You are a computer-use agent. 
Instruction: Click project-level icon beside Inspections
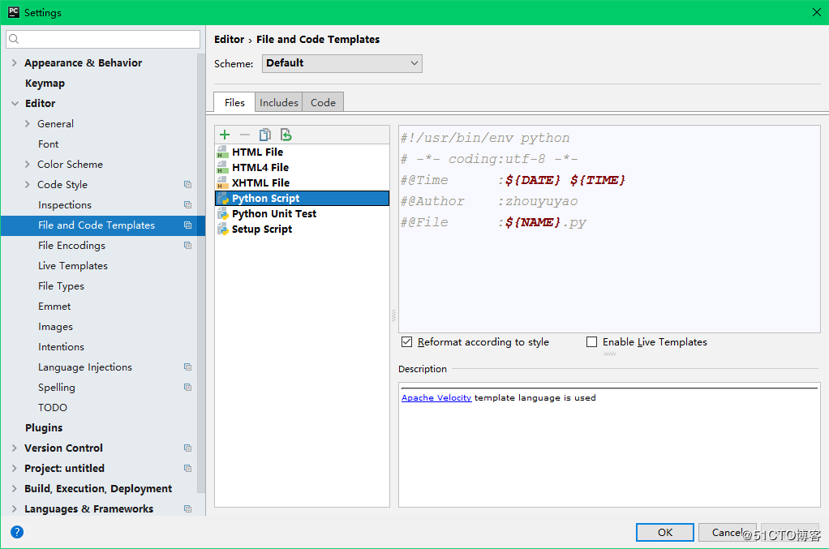[188, 205]
